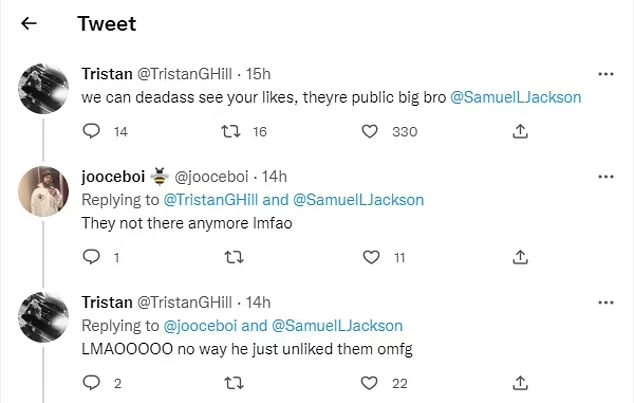Reply to jooceboi's tweet
The width and height of the screenshot is (634, 403).
point(91,257)
